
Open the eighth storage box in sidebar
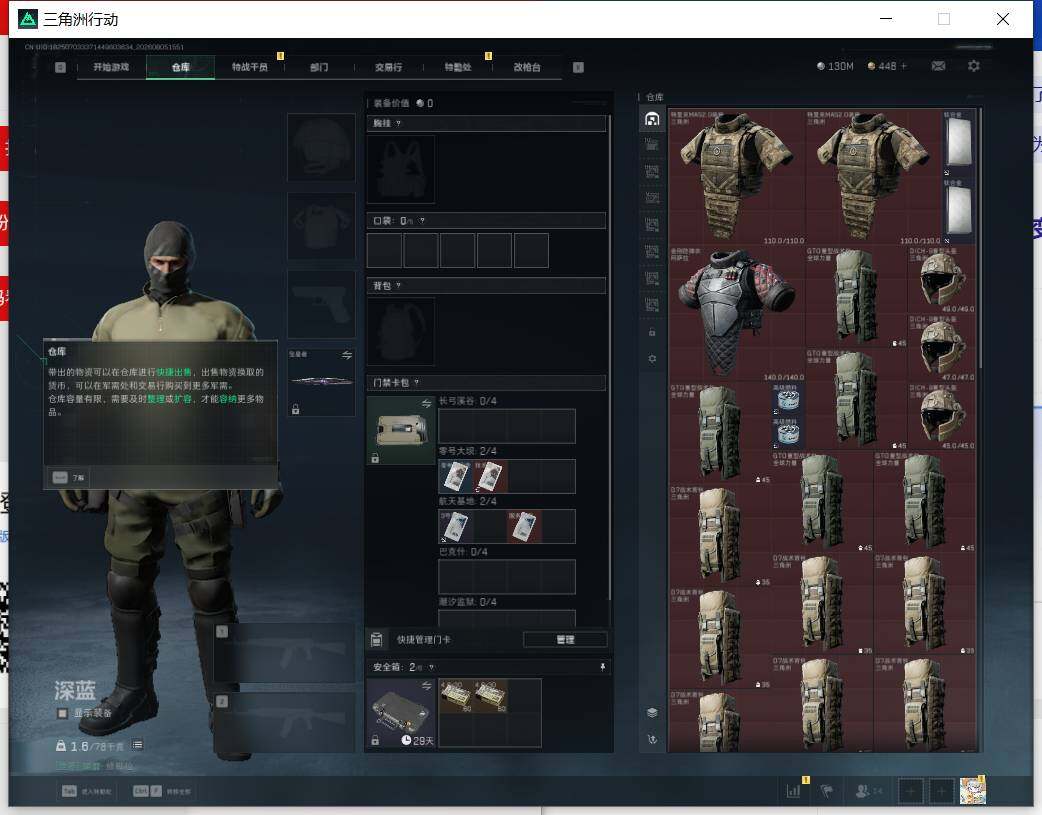(x=652, y=304)
